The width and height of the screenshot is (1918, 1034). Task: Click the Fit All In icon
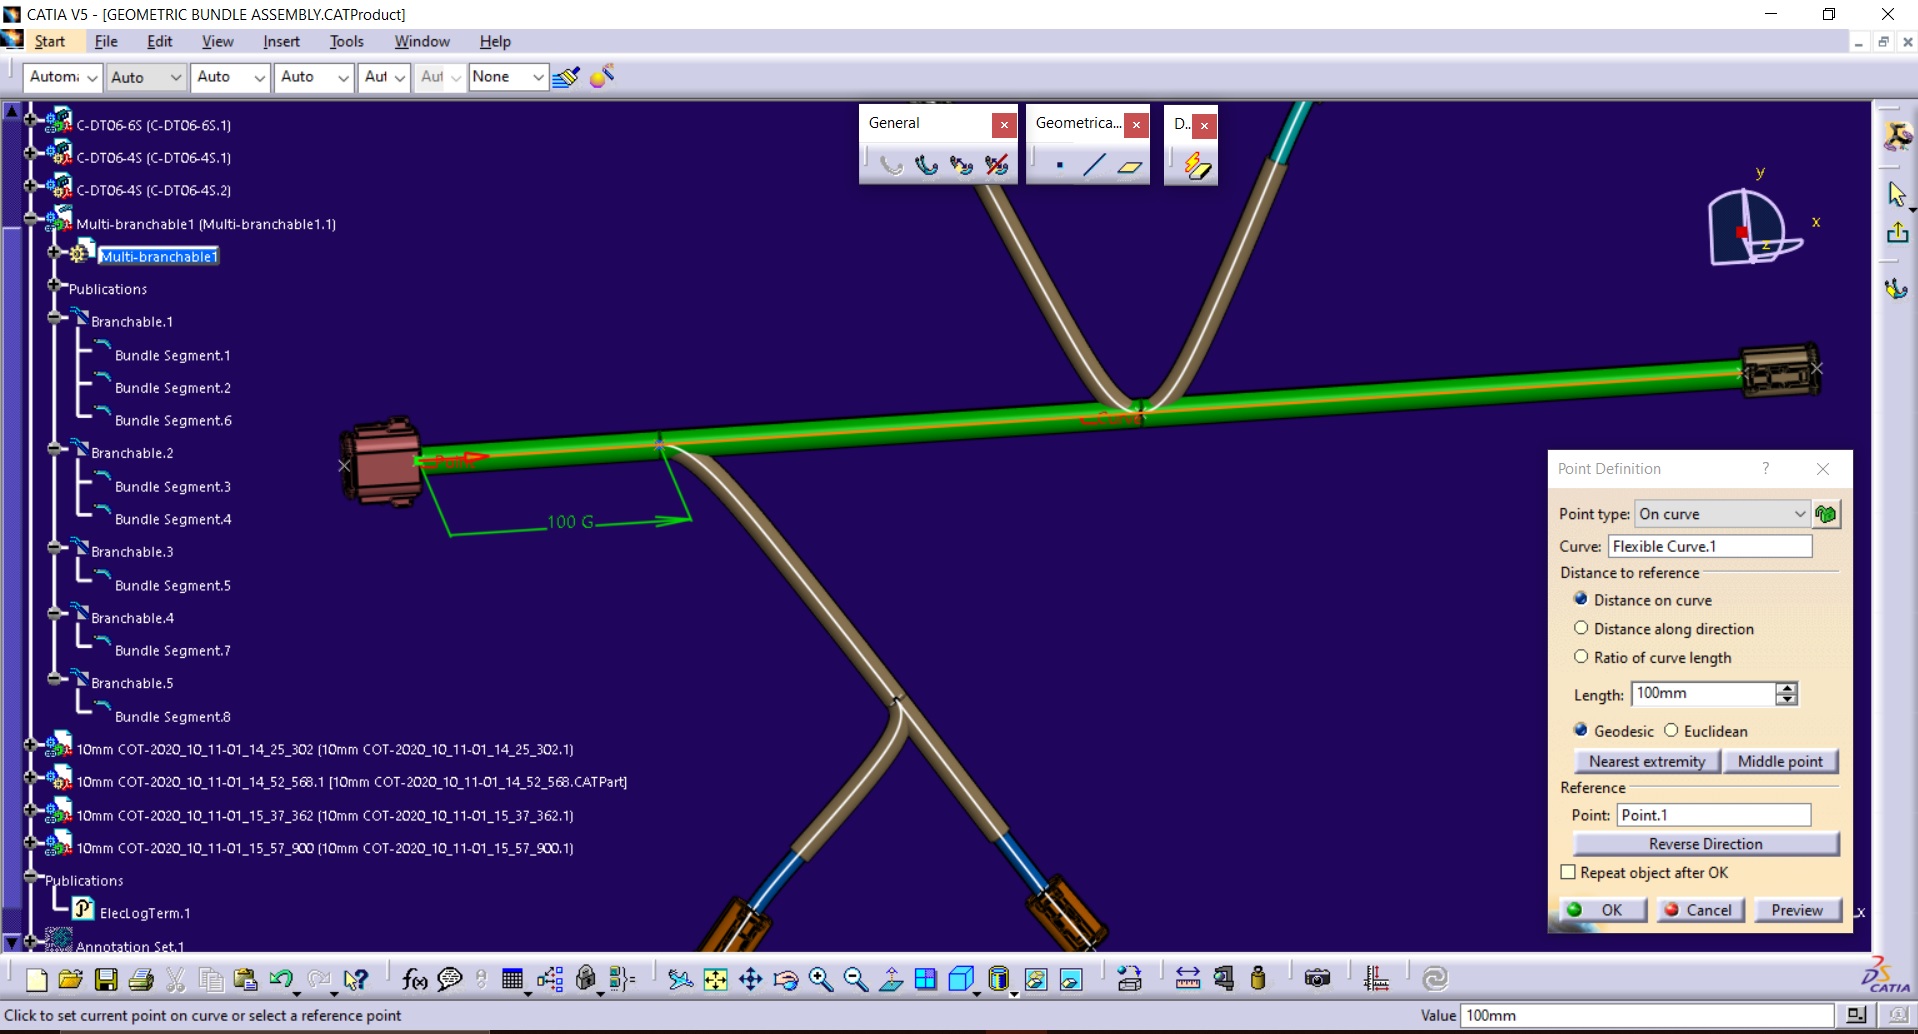716,979
